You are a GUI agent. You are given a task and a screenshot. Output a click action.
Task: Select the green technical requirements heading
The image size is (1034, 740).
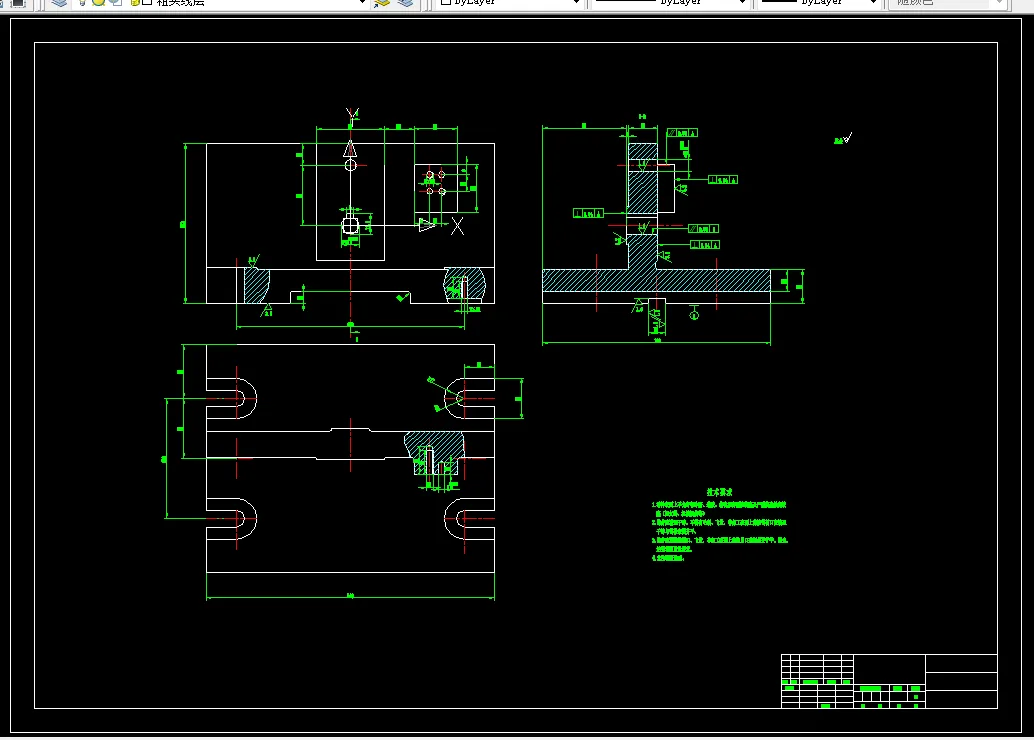(719, 492)
